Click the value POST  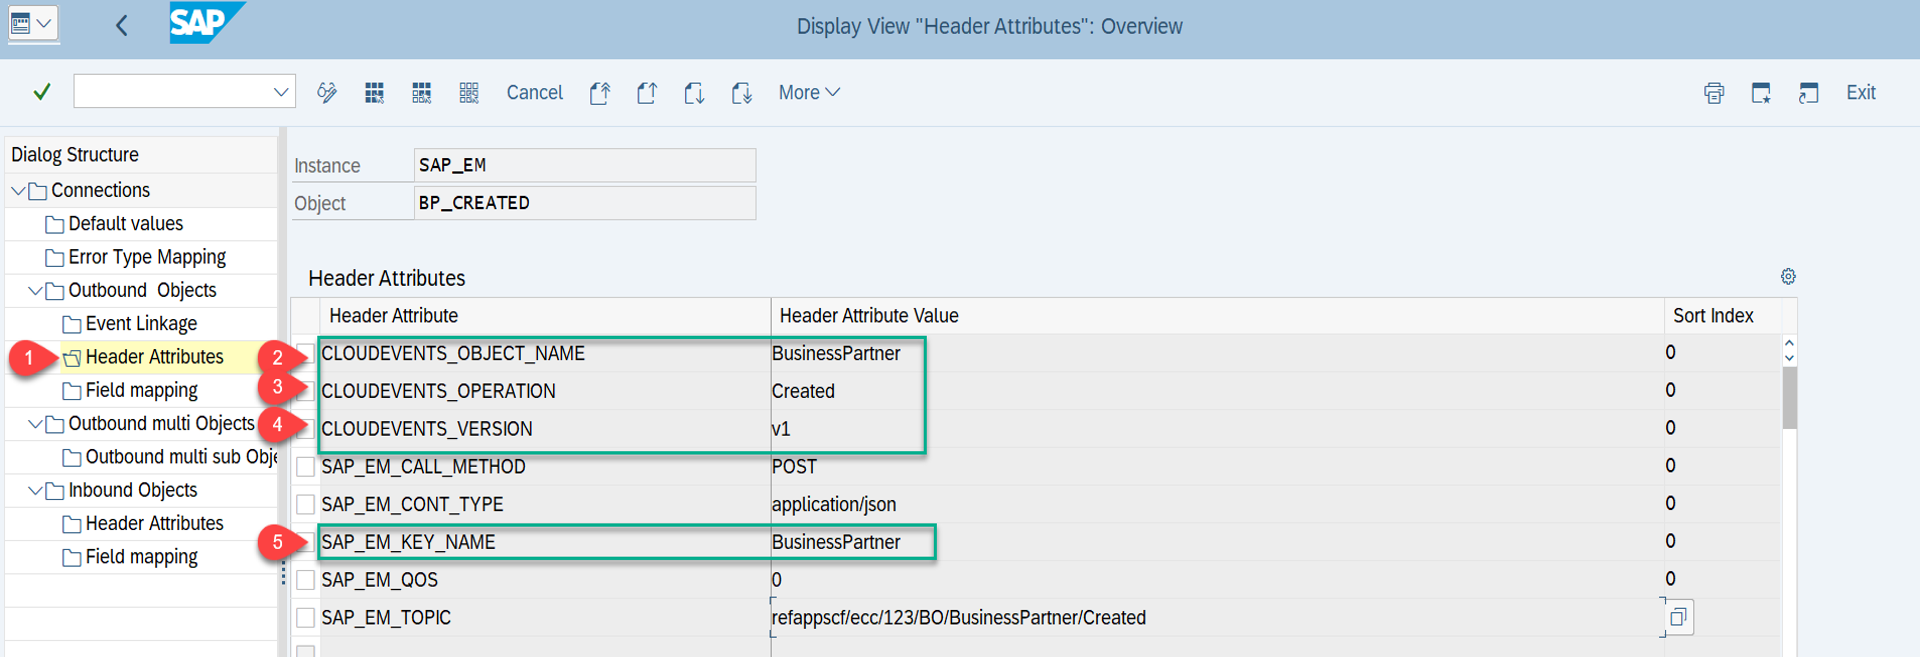794,467
